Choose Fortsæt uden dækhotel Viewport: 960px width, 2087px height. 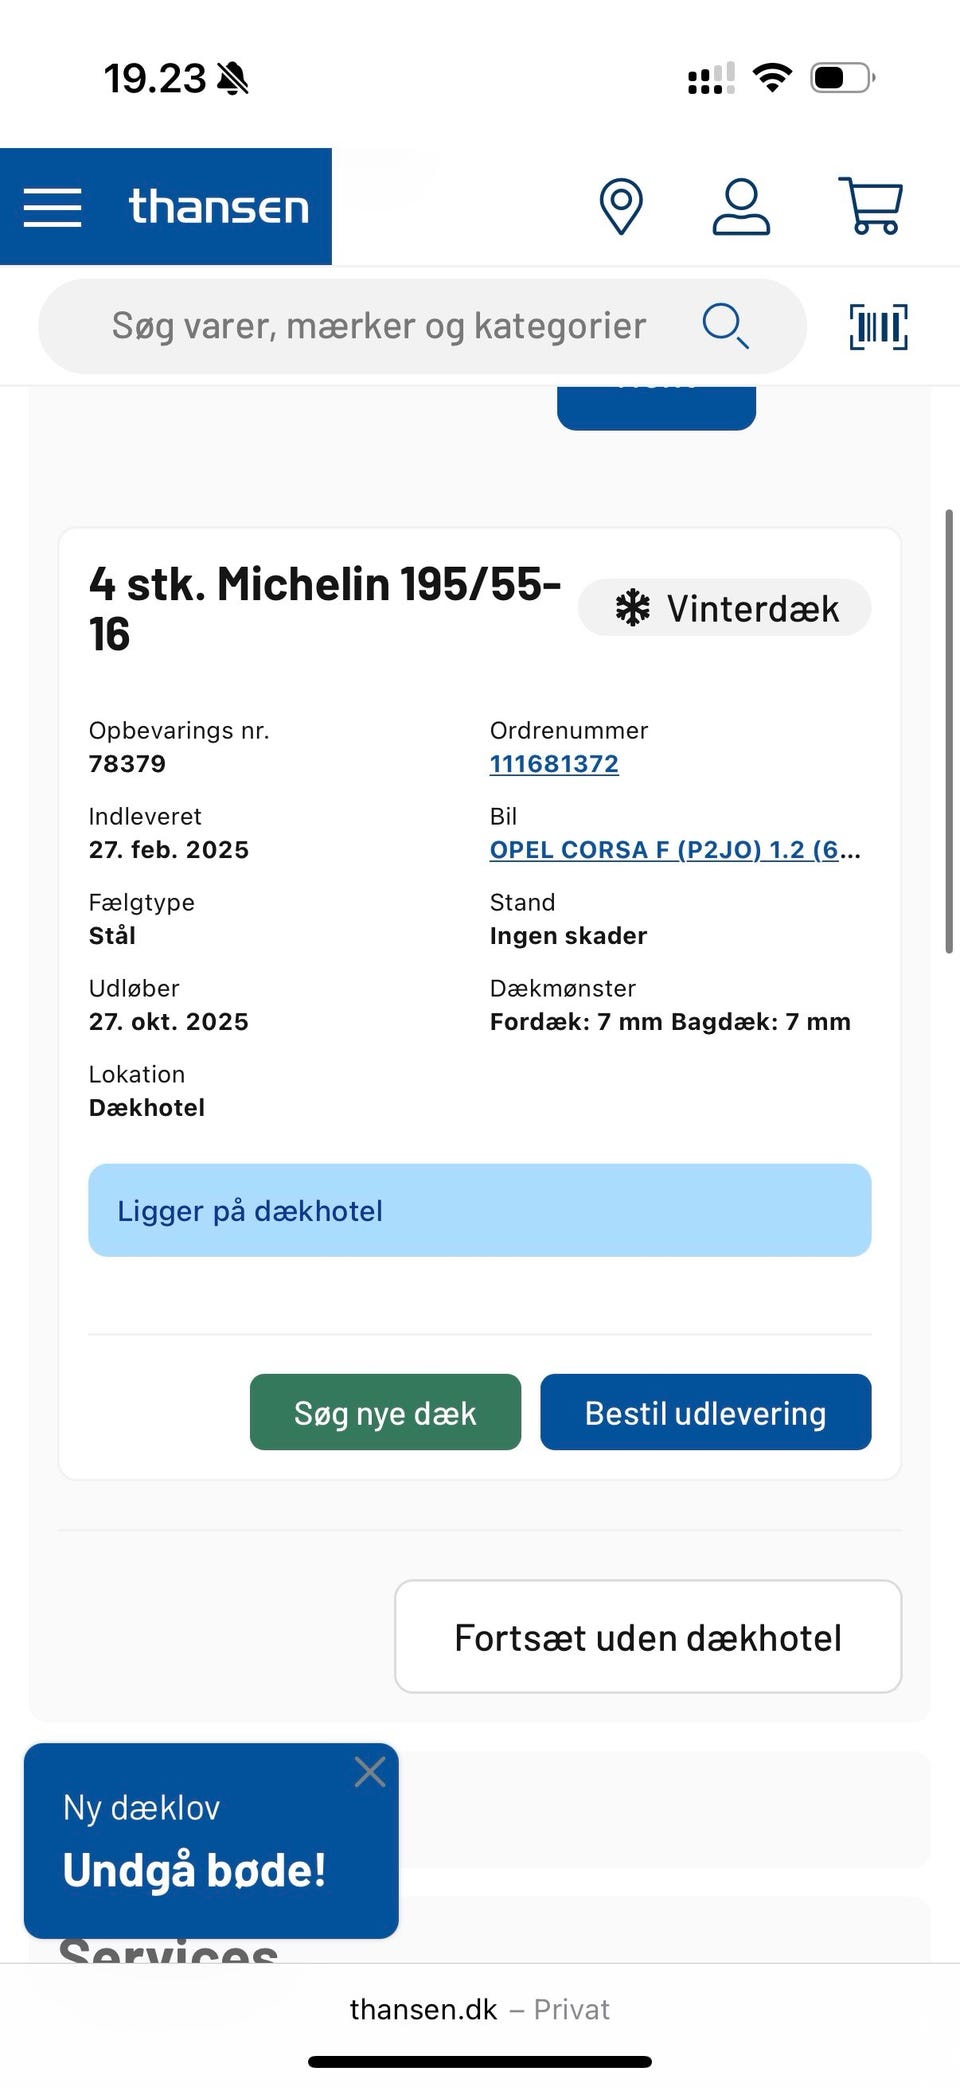pos(648,1637)
